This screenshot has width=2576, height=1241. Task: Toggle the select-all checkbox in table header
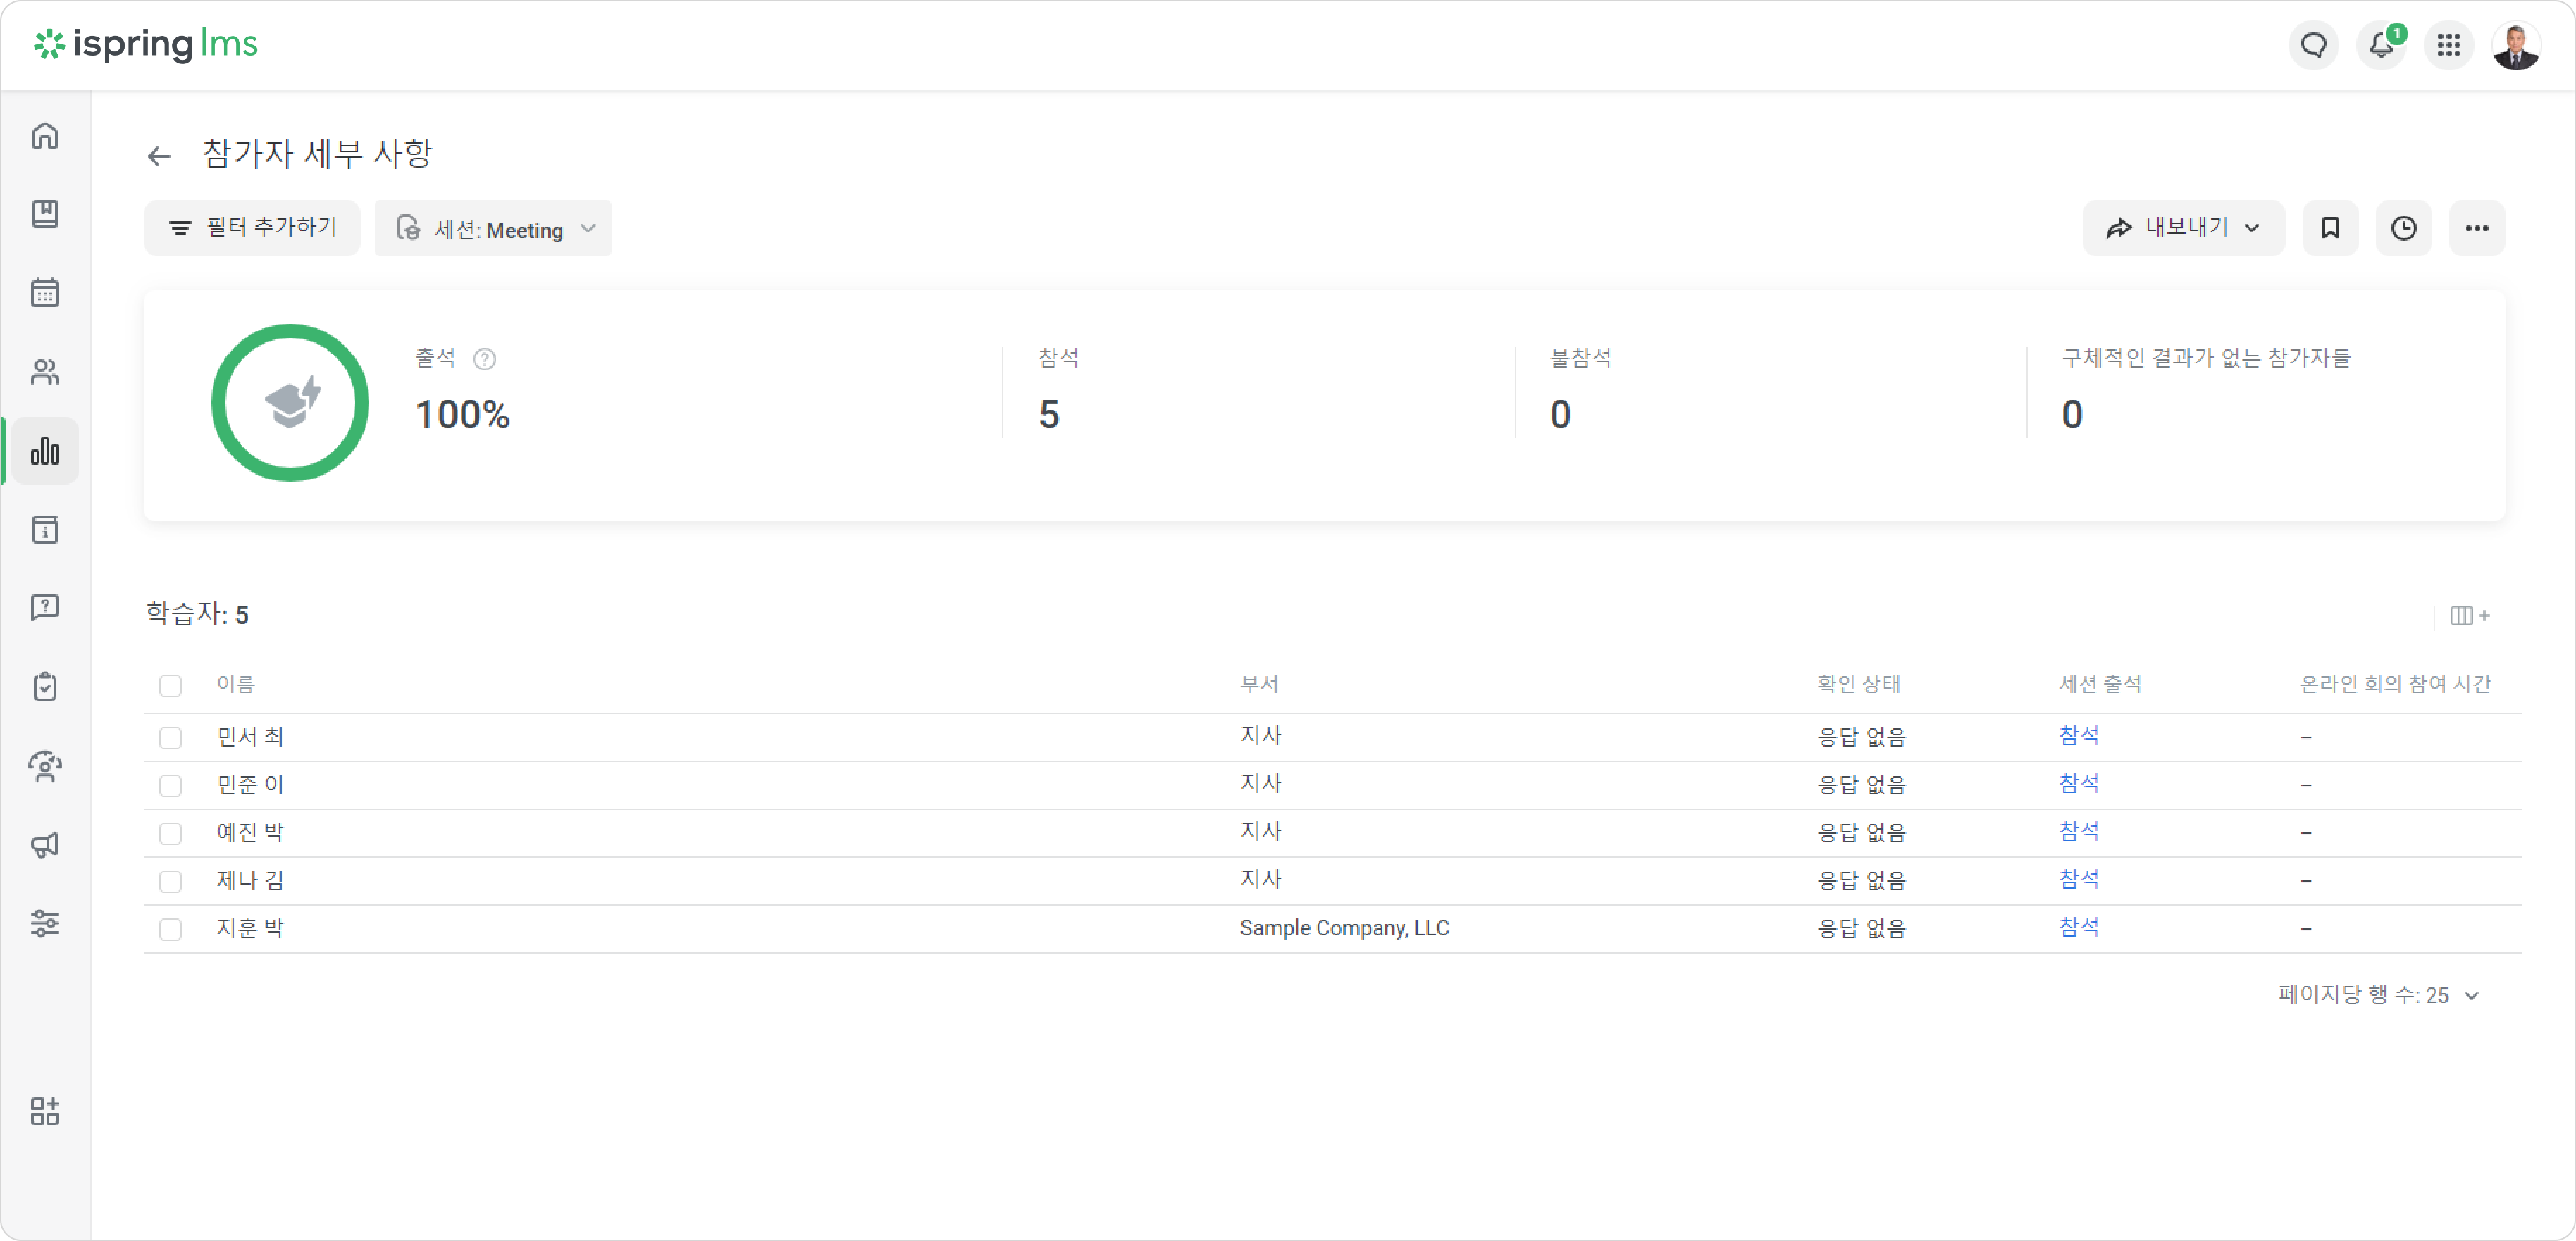(171, 686)
